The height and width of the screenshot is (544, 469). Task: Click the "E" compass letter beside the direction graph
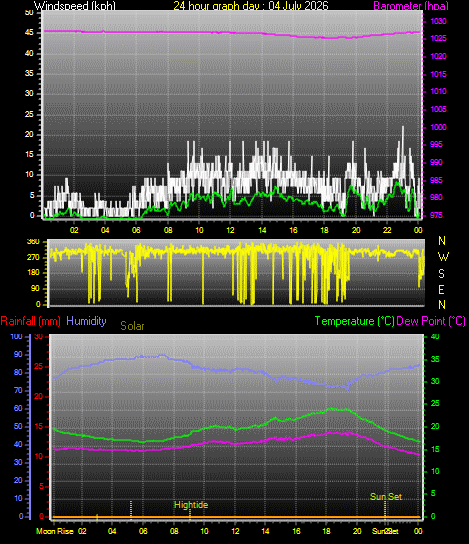[x=441, y=290]
